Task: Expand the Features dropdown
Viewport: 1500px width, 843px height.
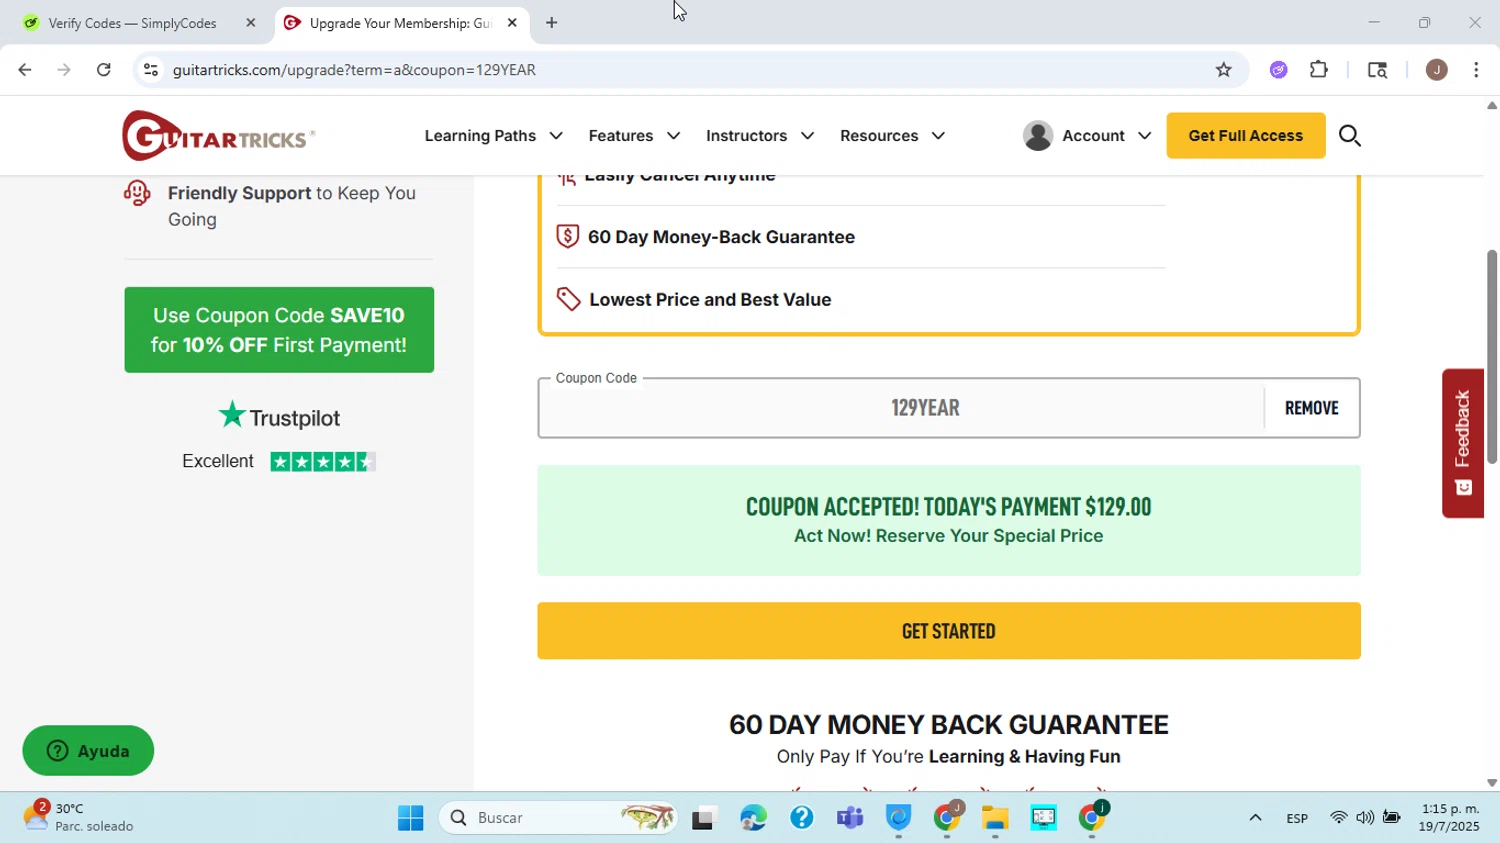Action: coord(634,135)
